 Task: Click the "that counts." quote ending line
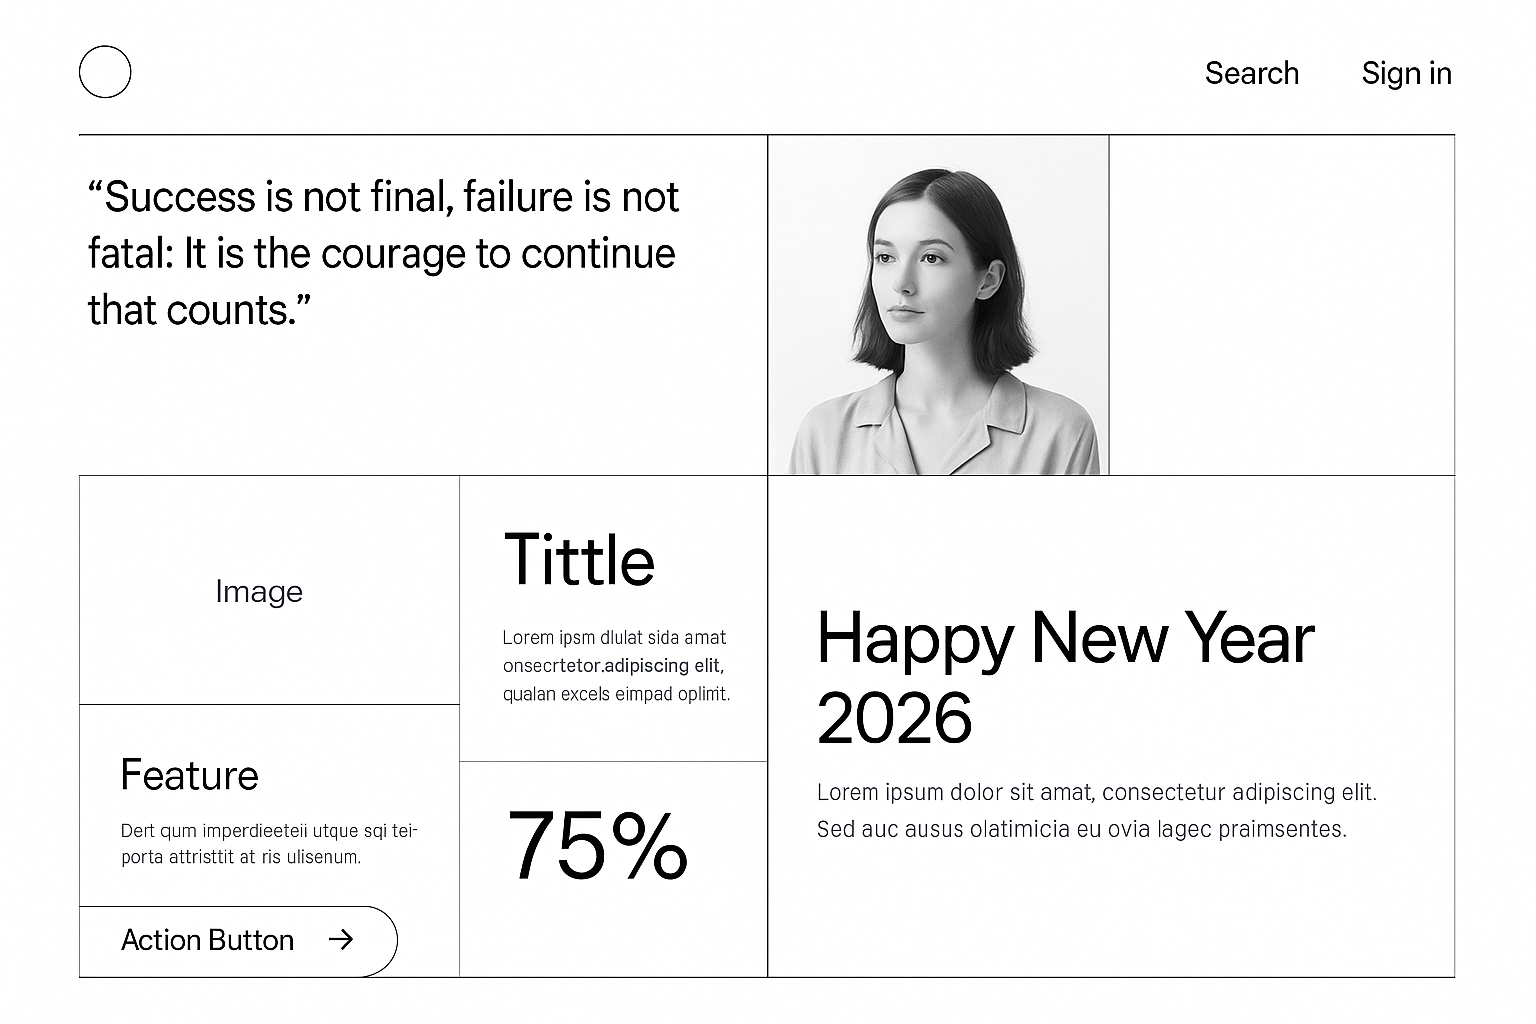click(x=200, y=310)
